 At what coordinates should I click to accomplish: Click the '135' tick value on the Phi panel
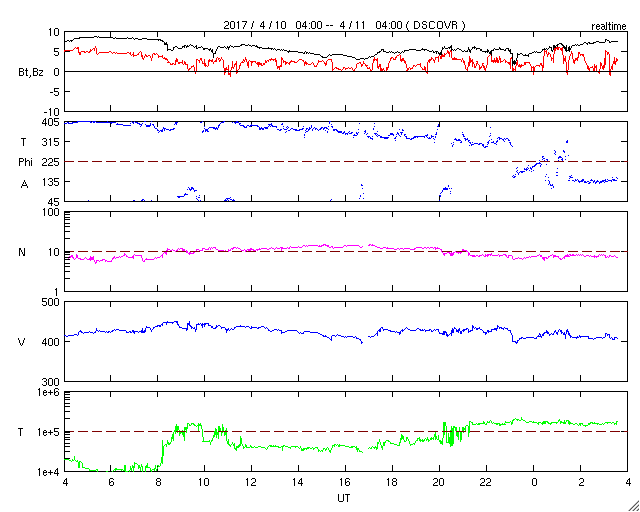(x=51, y=181)
